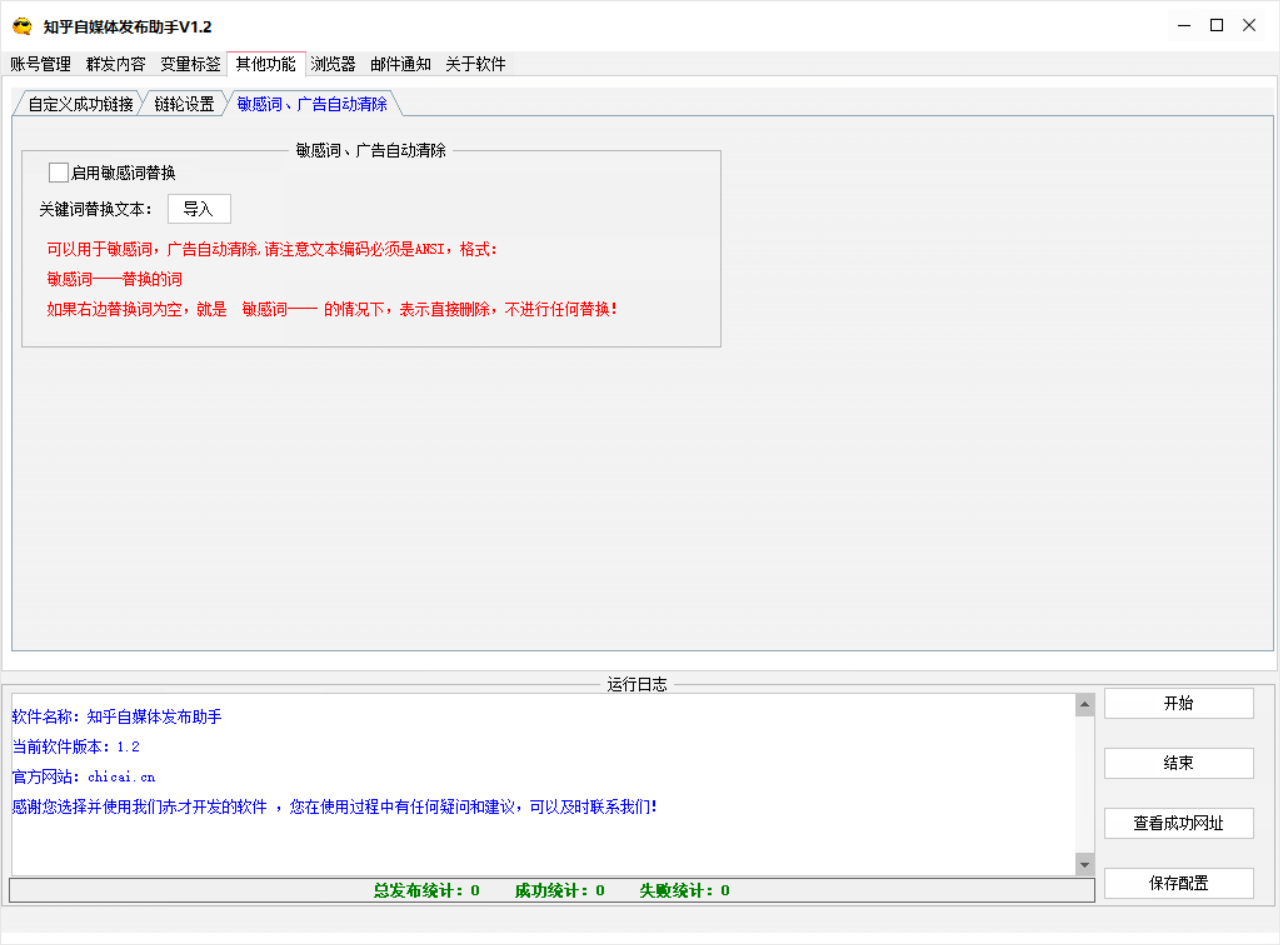The width and height of the screenshot is (1280, 945).
Task: Open the 关于软件 tab
Action: 476,64
